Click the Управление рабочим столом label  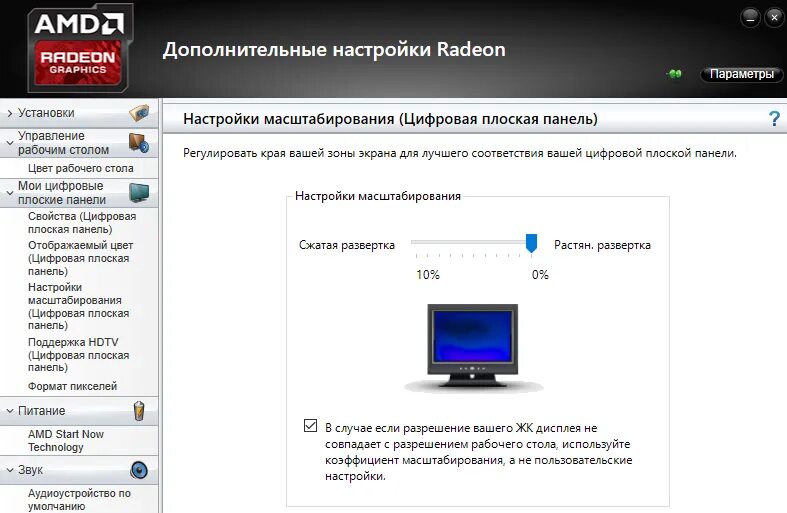[x=63, y=143]
